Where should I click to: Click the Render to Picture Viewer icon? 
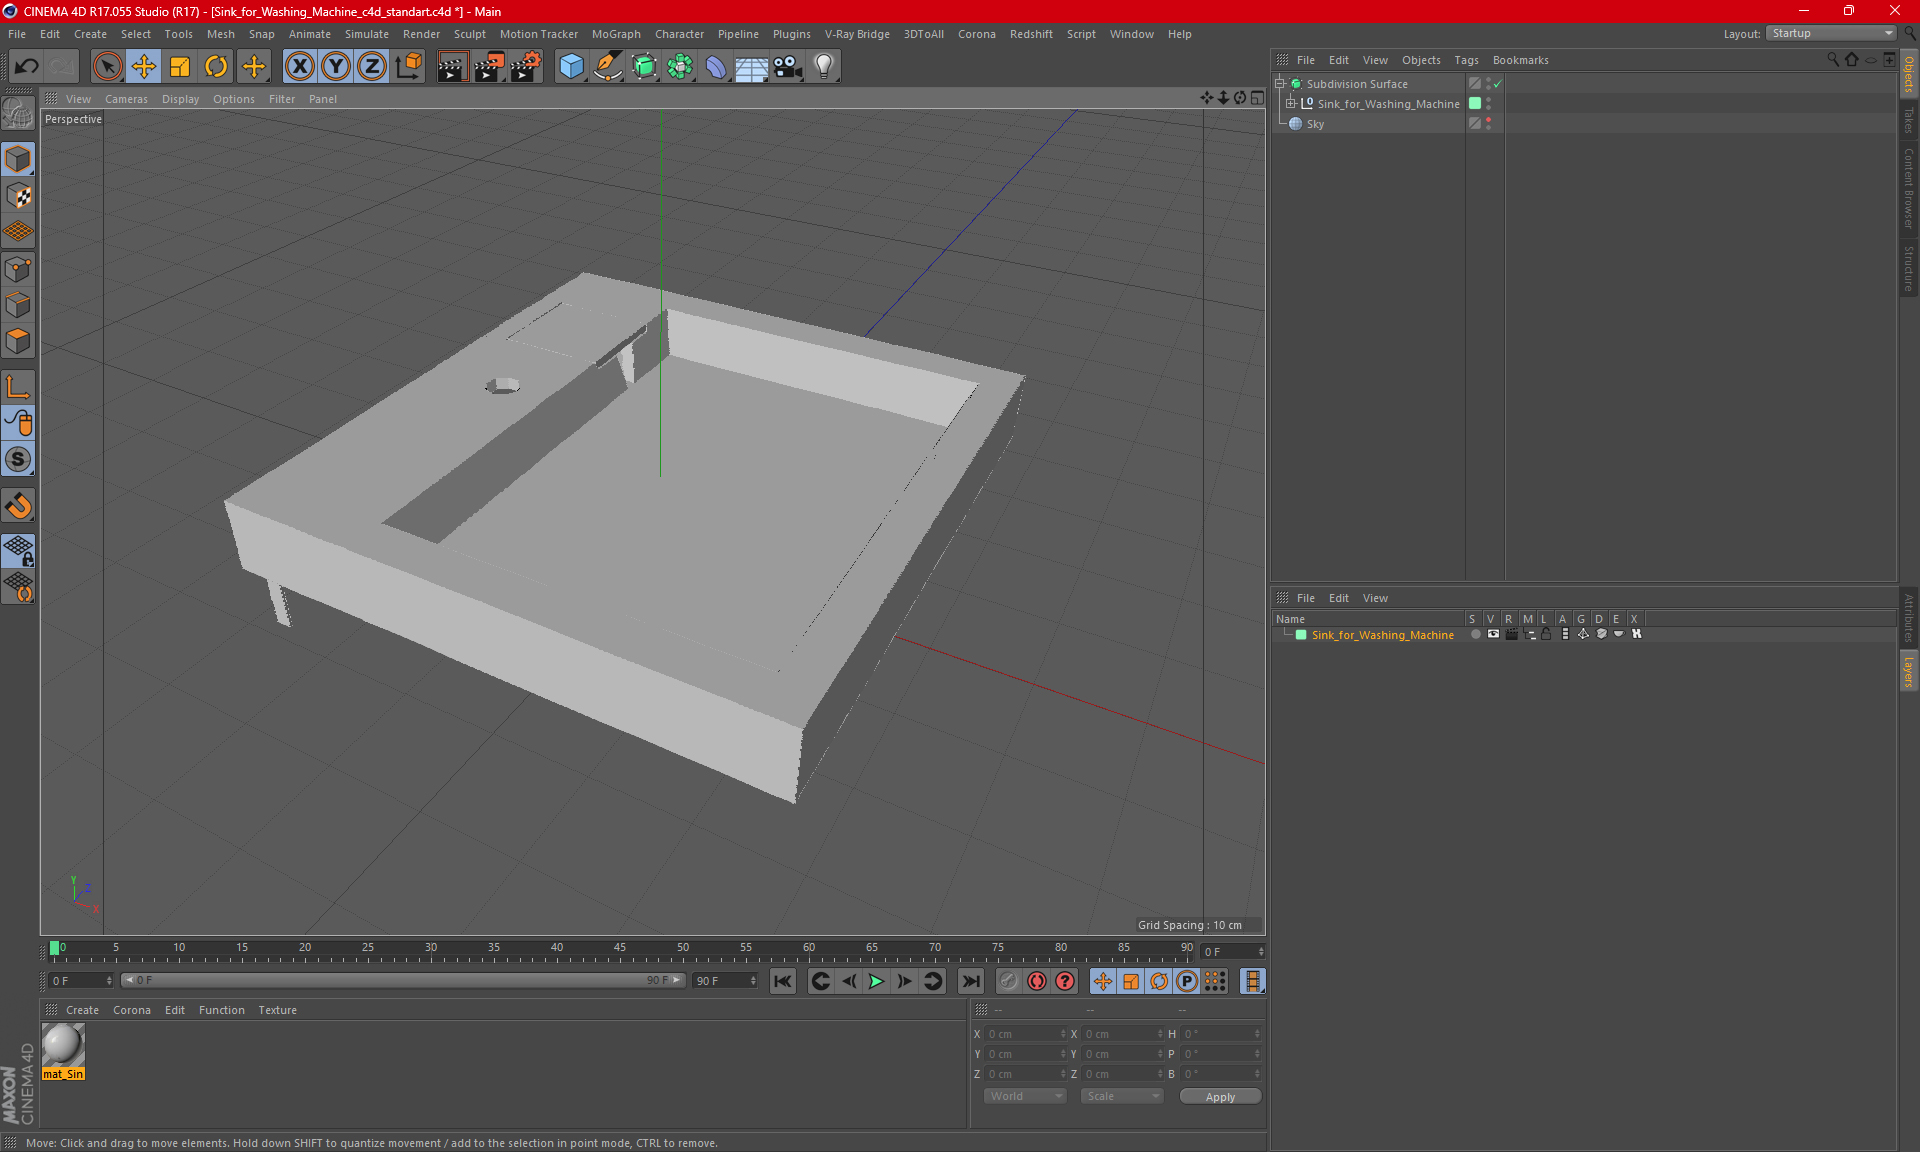(x=488, y=64)
